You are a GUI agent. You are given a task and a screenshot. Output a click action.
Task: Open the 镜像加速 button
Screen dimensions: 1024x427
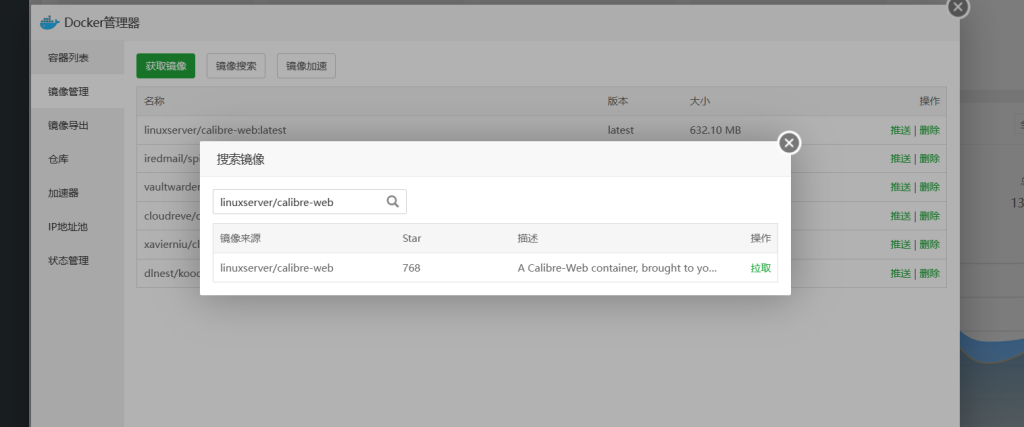(306, 66)
